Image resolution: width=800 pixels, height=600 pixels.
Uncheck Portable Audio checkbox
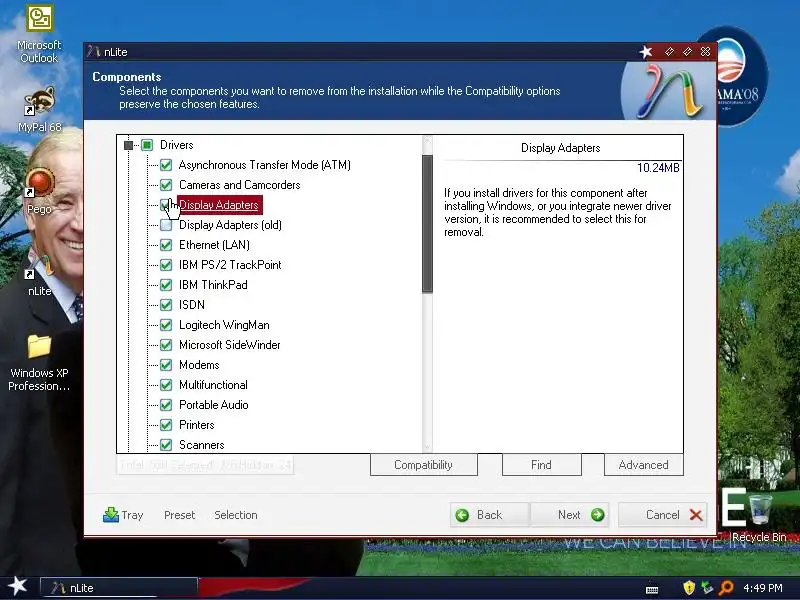point(166,405)
